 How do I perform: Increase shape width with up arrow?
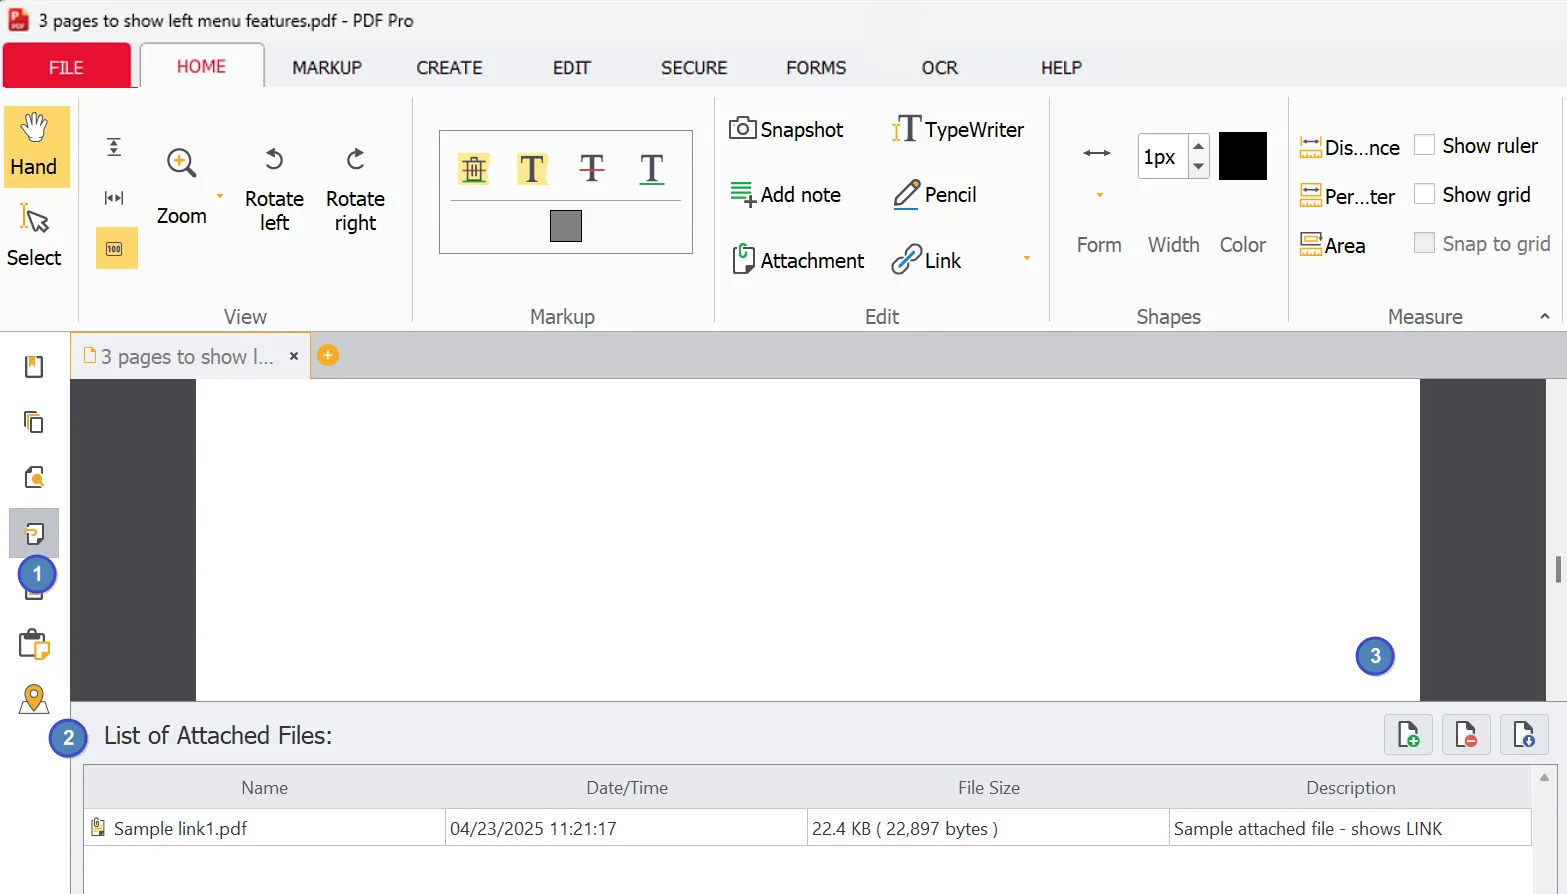click(1199, 145)
